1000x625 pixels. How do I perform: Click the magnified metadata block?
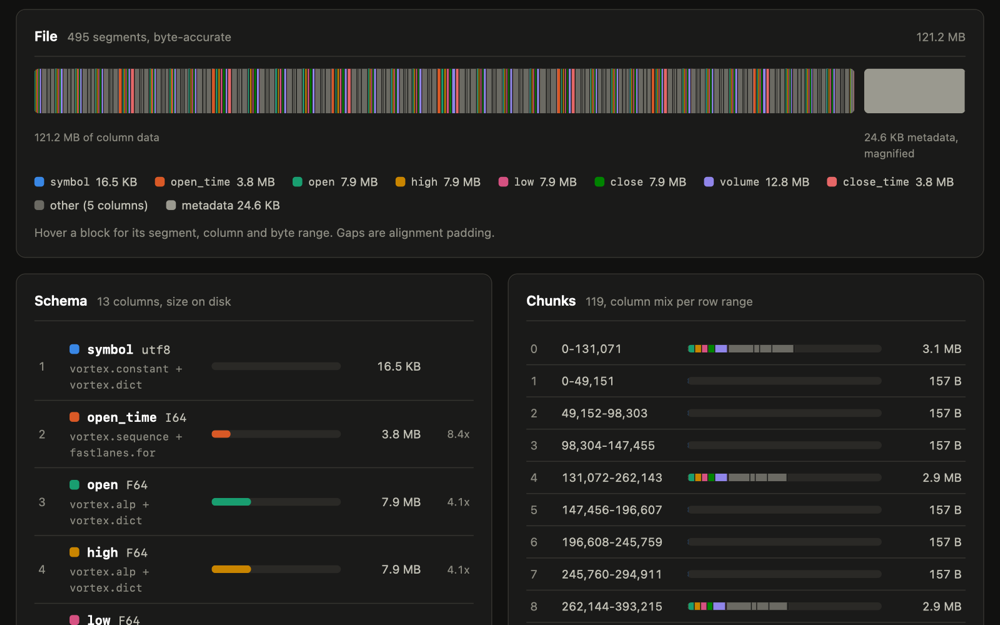[x=914, y=91]
